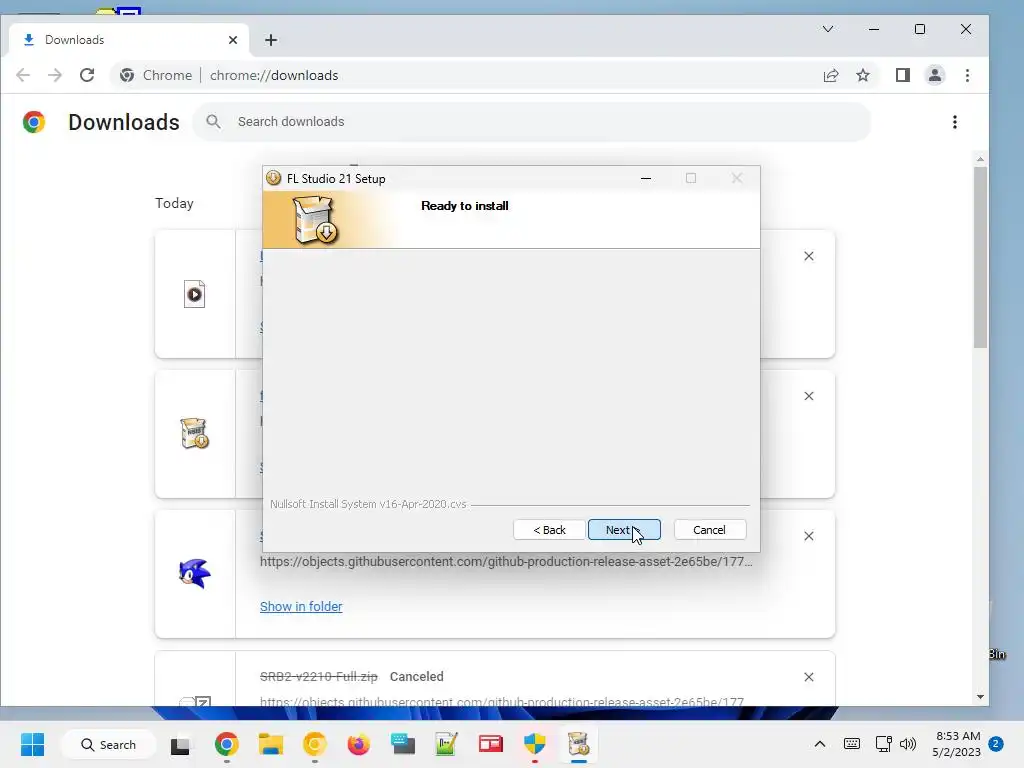The height and width of the screenshot is (768, 1024).
Task: Remove the first download entry with the X
Action: click(808, 256)
